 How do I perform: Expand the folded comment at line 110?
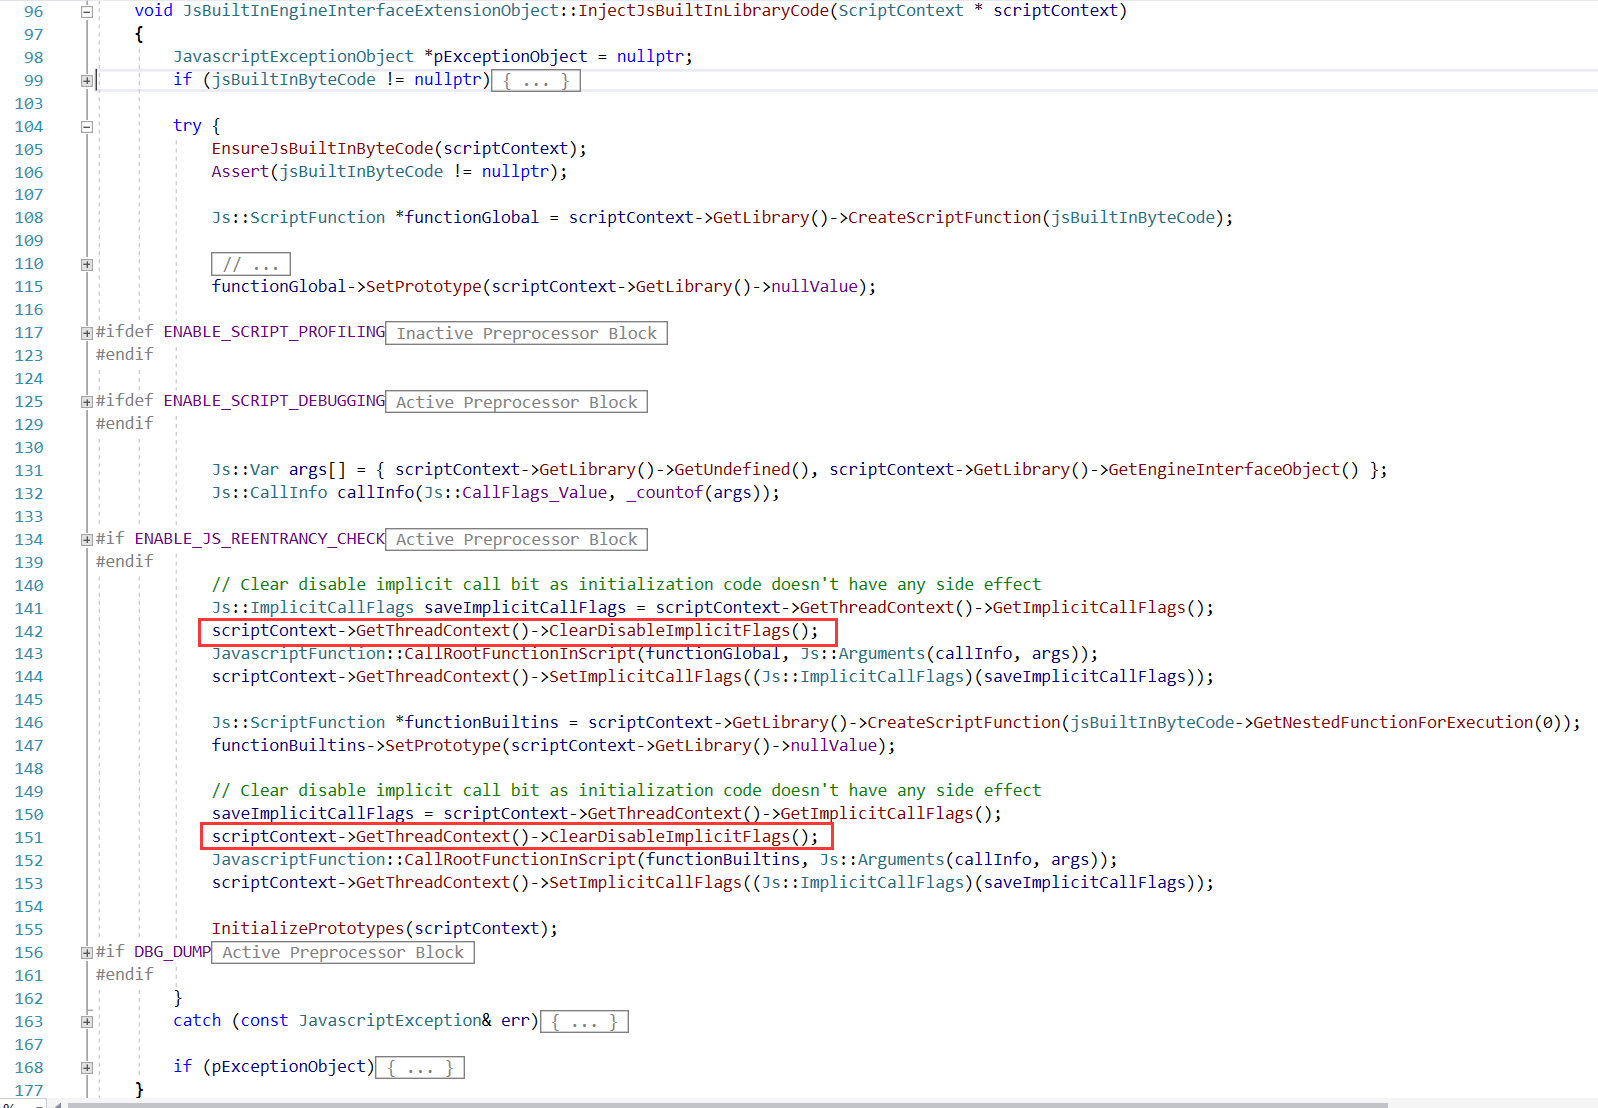pyautogui.click(x=87, y=265)
